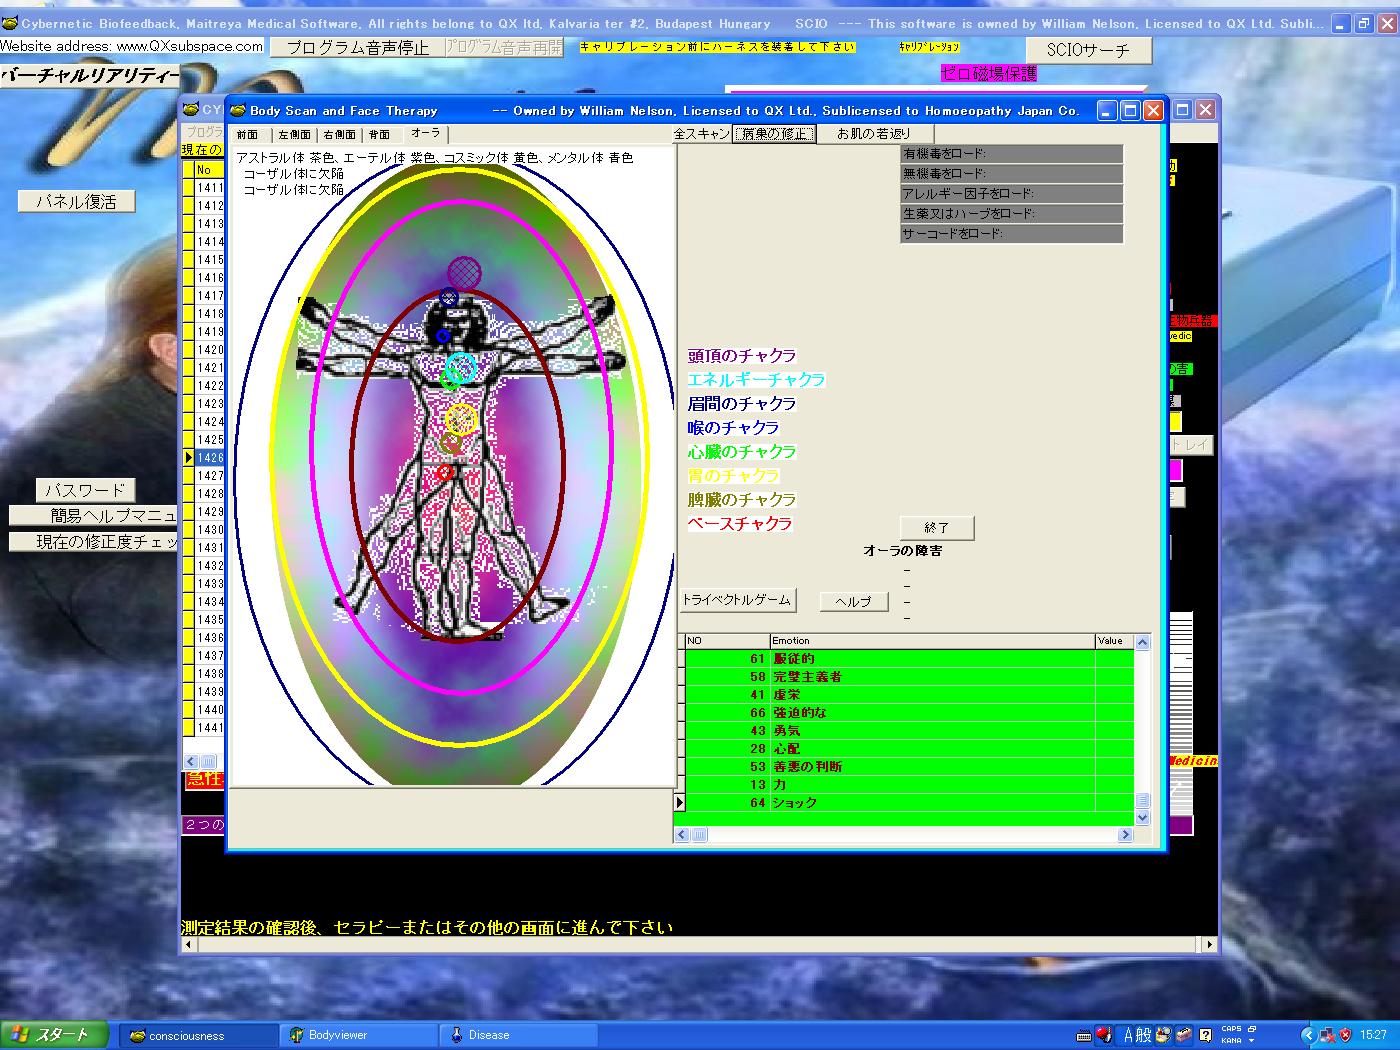Click the SCIOサーチ button
The height and width of the screenshot is (1050, 1400).
coord(1088,50)
